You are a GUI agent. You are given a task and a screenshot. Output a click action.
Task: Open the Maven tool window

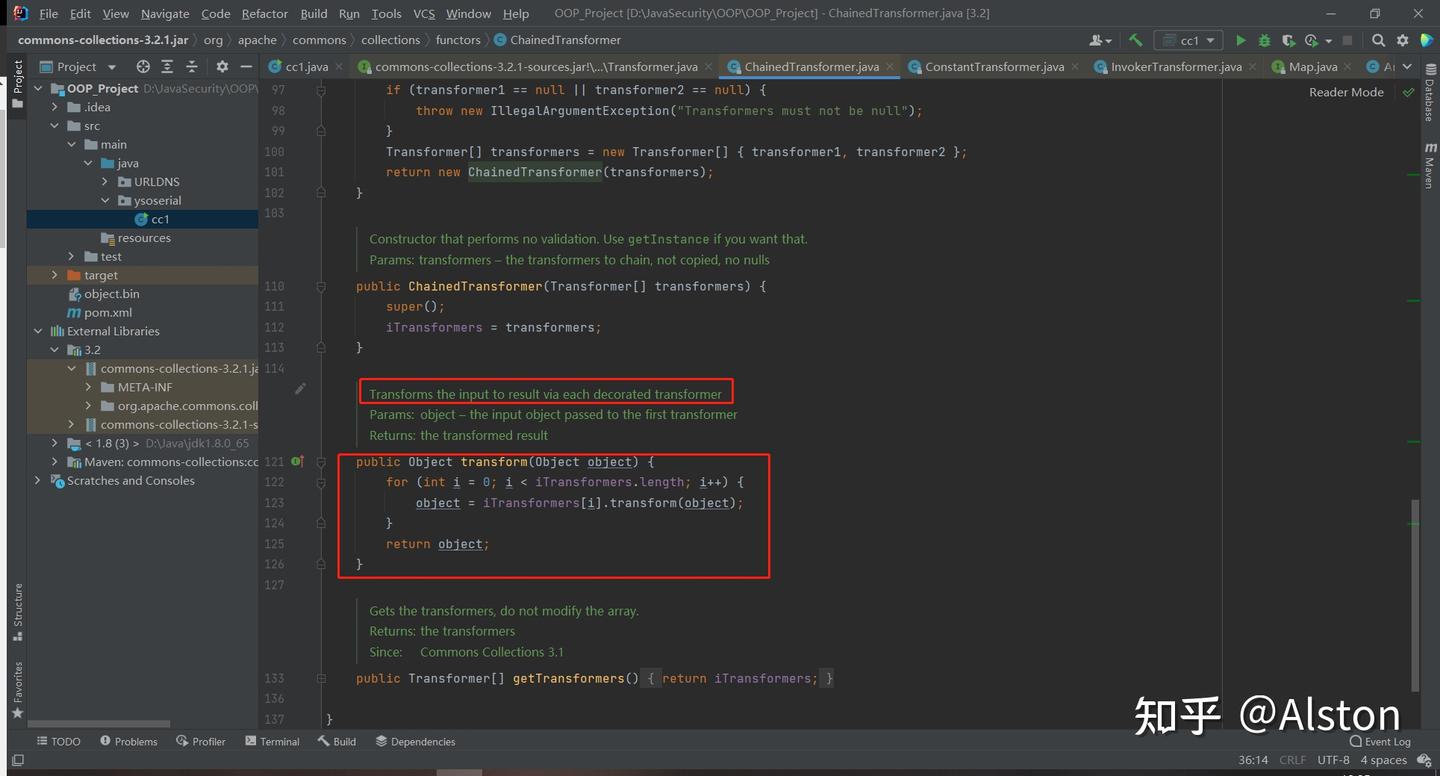1429,166
